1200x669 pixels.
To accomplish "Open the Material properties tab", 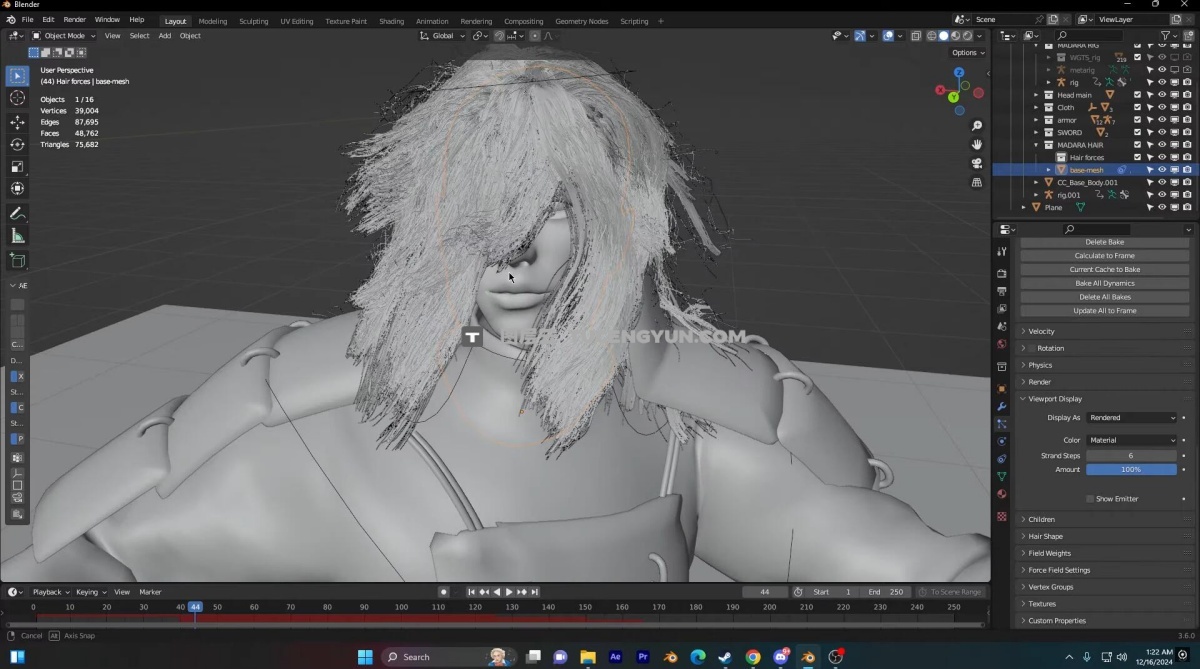I will [x=1001, y=494].
